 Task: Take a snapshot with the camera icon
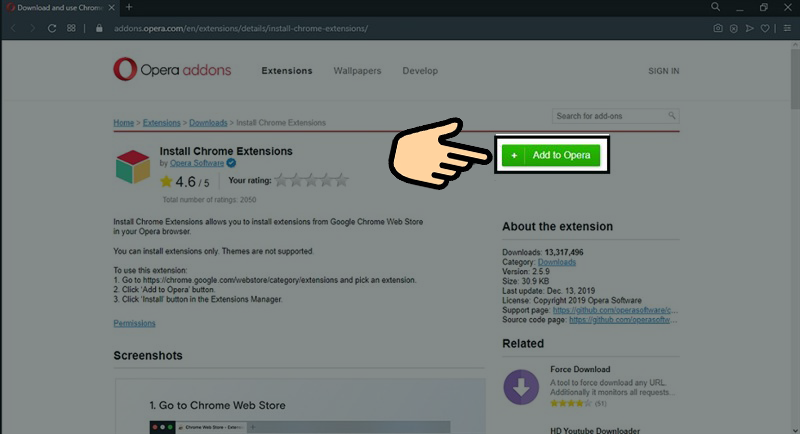pyautogui.click(x=718, y=29)
